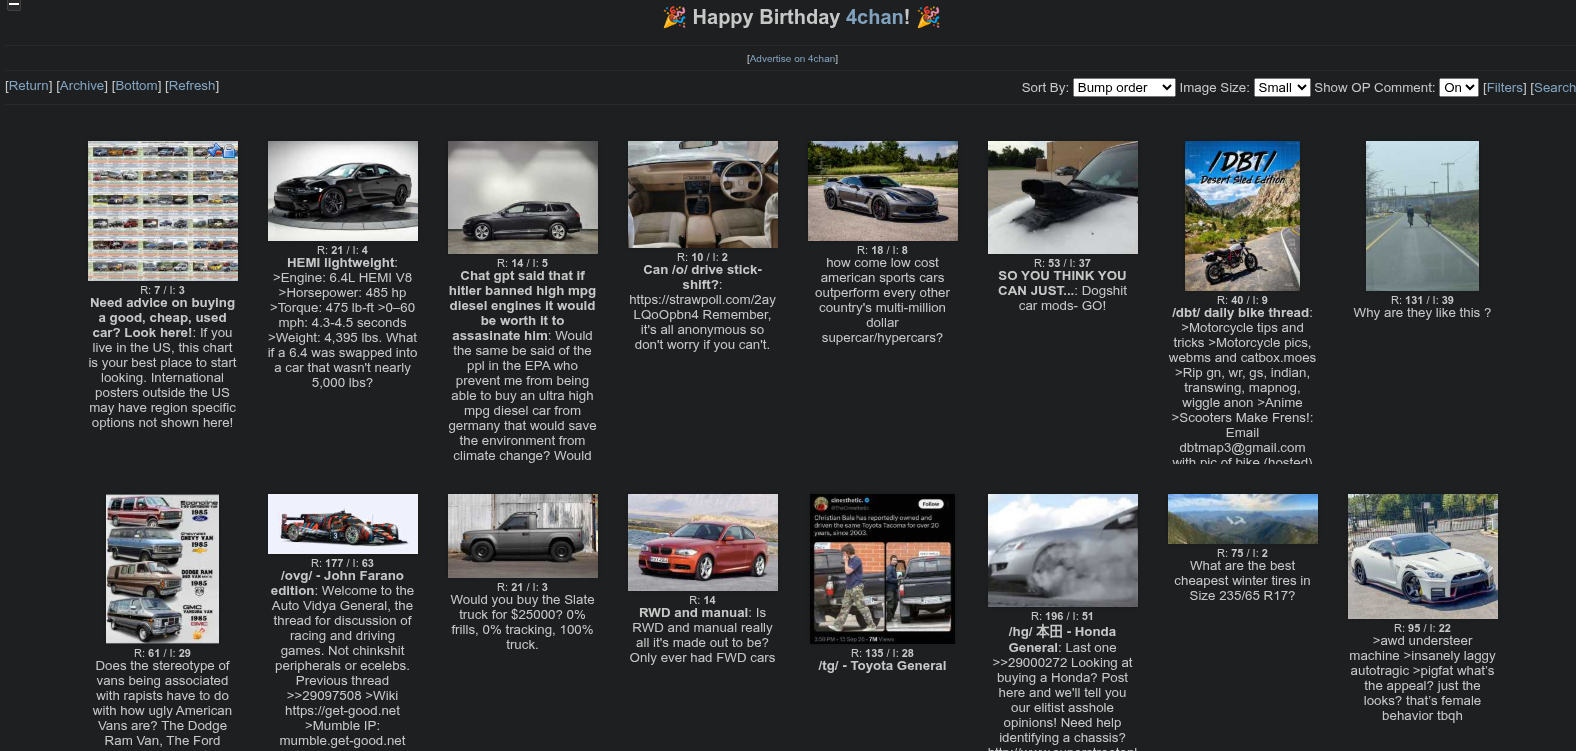1576x751 pixels.
Task: Jump to Bottom link
Action: click(x=136, y=86)
